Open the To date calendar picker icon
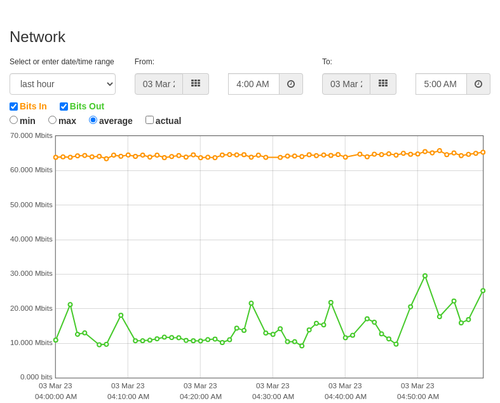 [383, 84]
